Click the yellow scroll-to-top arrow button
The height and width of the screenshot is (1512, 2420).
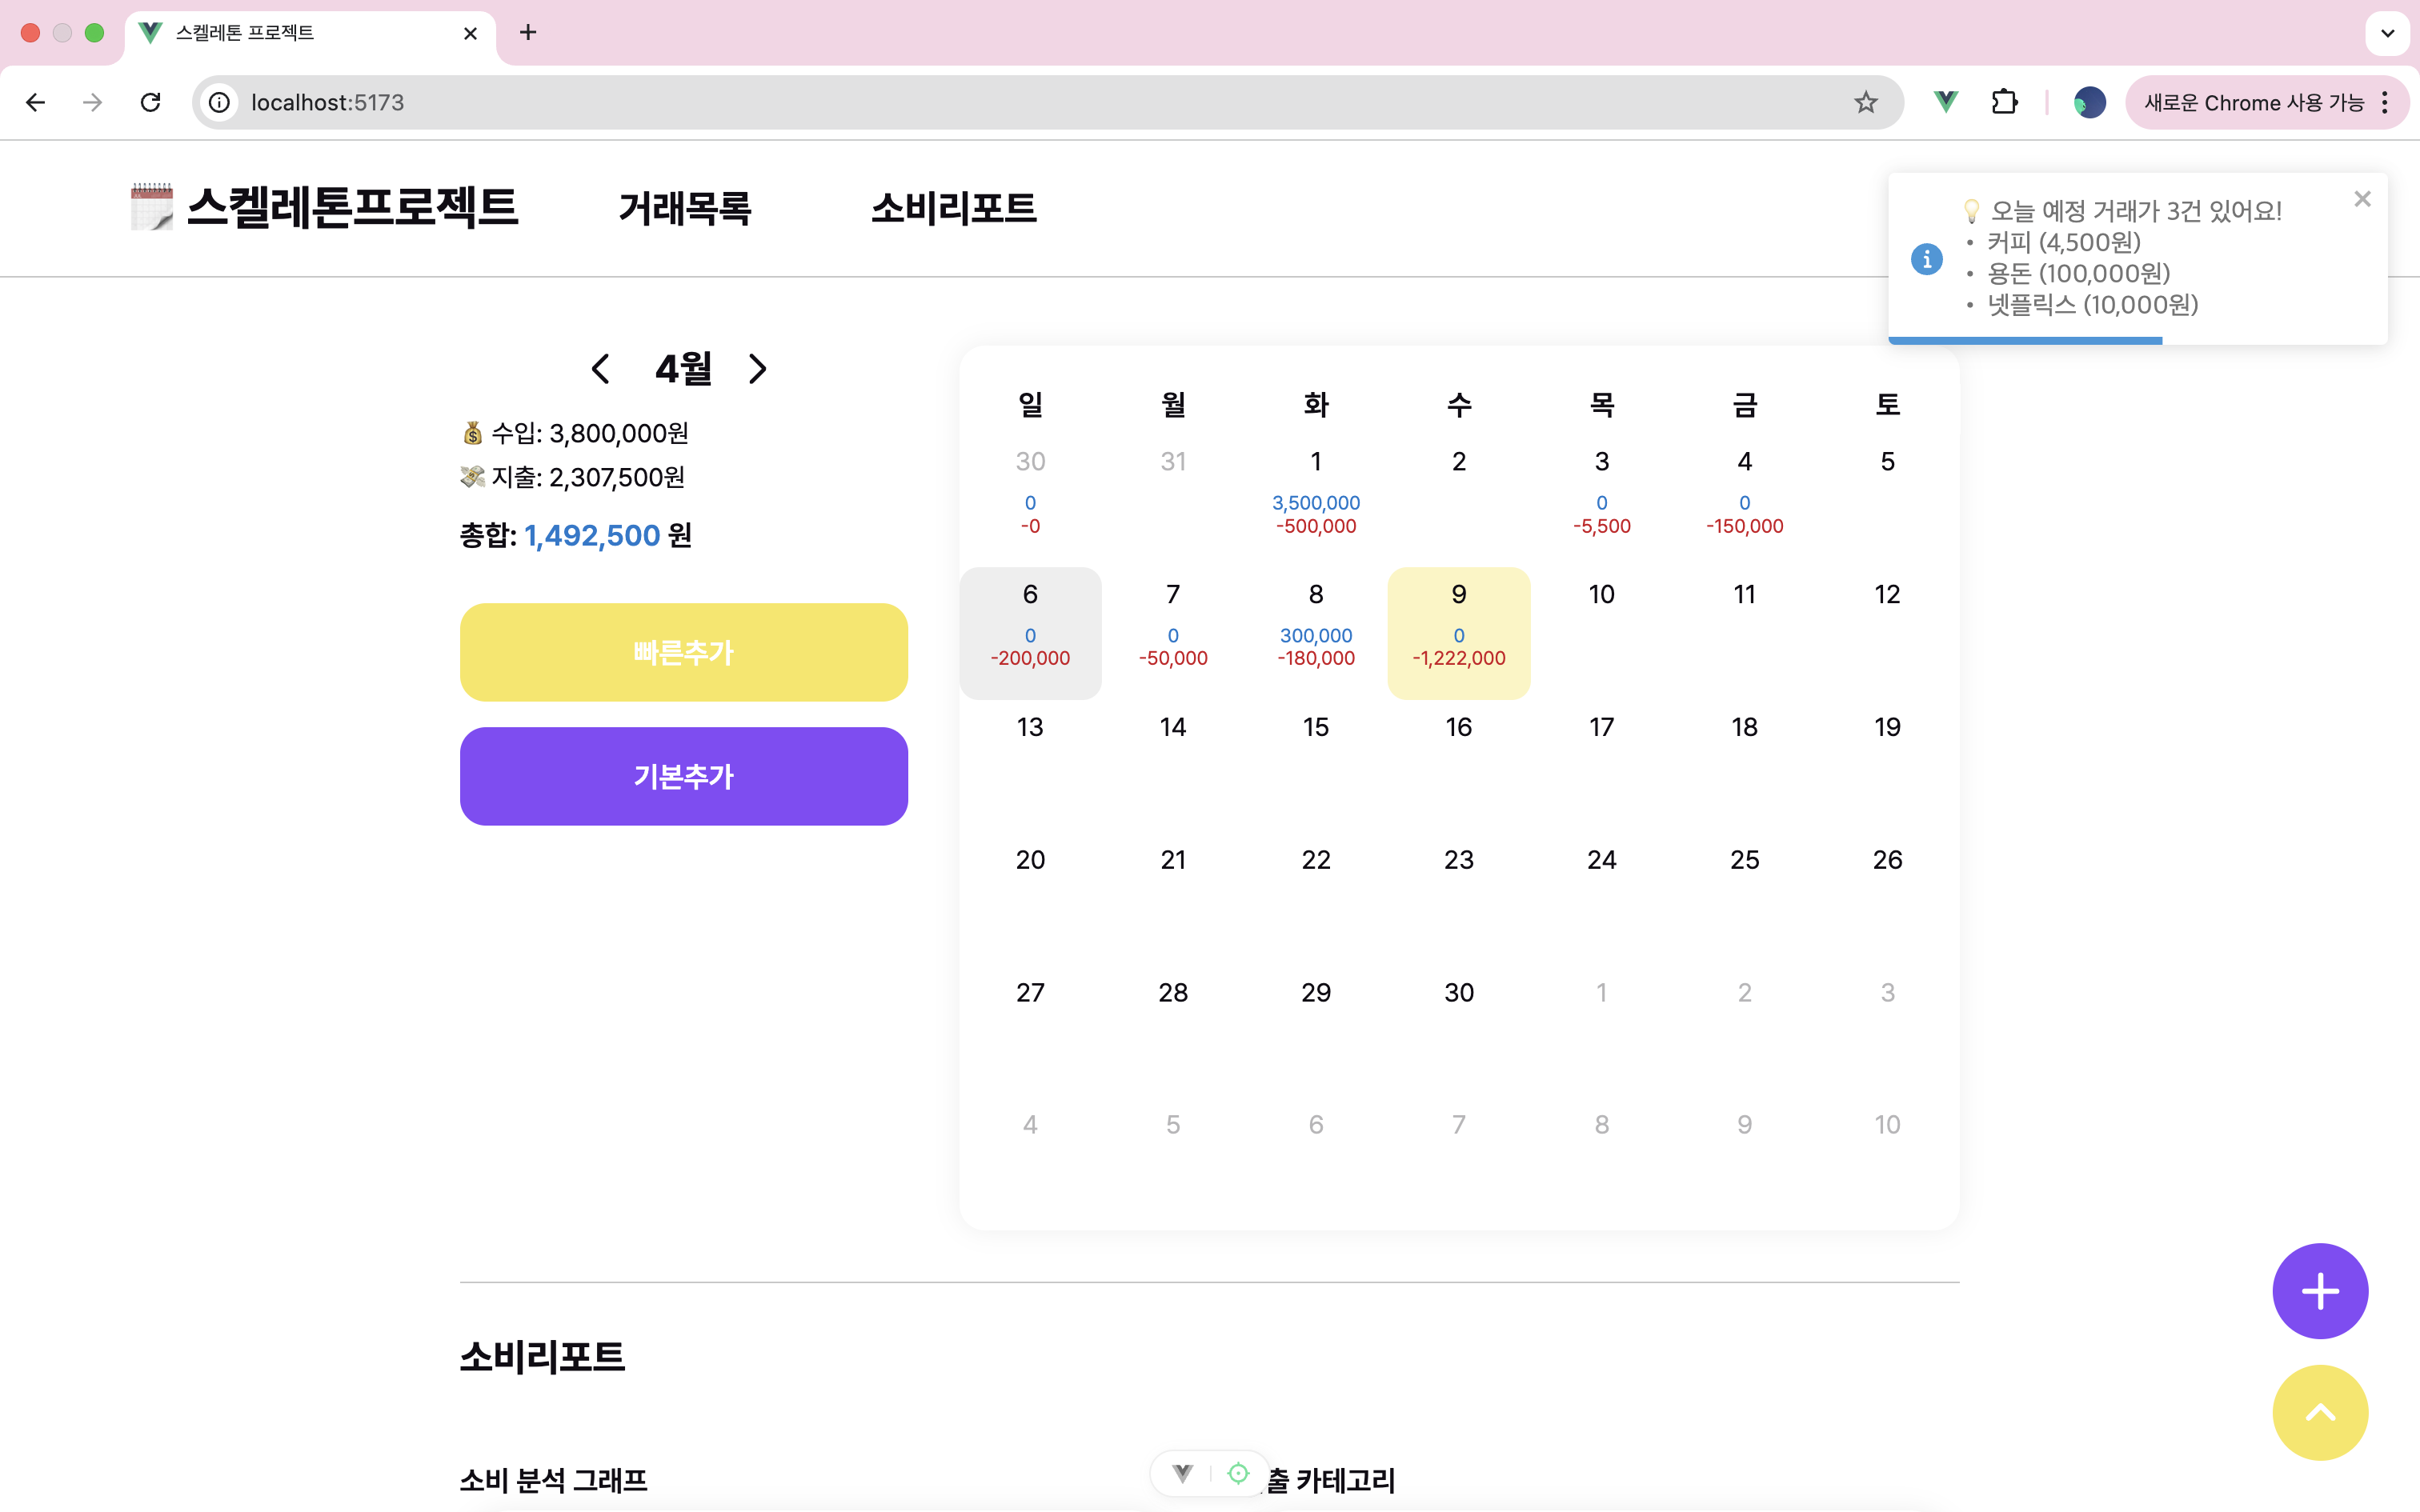(2319, 1412)
